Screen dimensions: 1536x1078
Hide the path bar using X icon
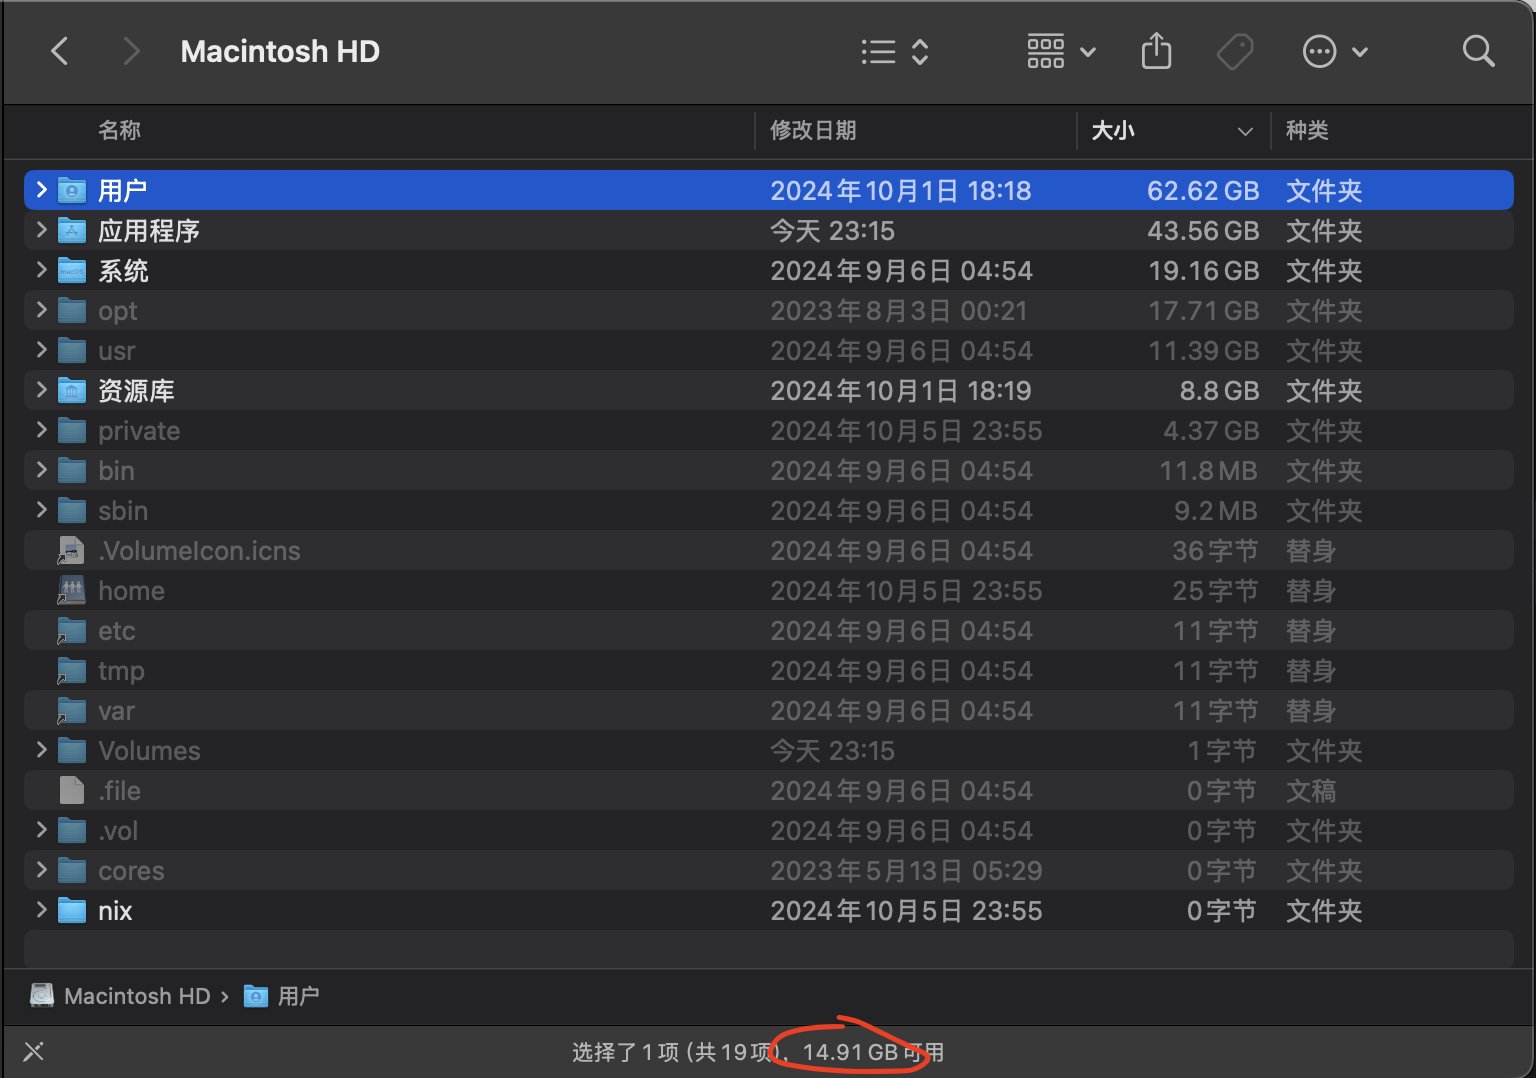pyautogui.click(x=34, y=1051)
